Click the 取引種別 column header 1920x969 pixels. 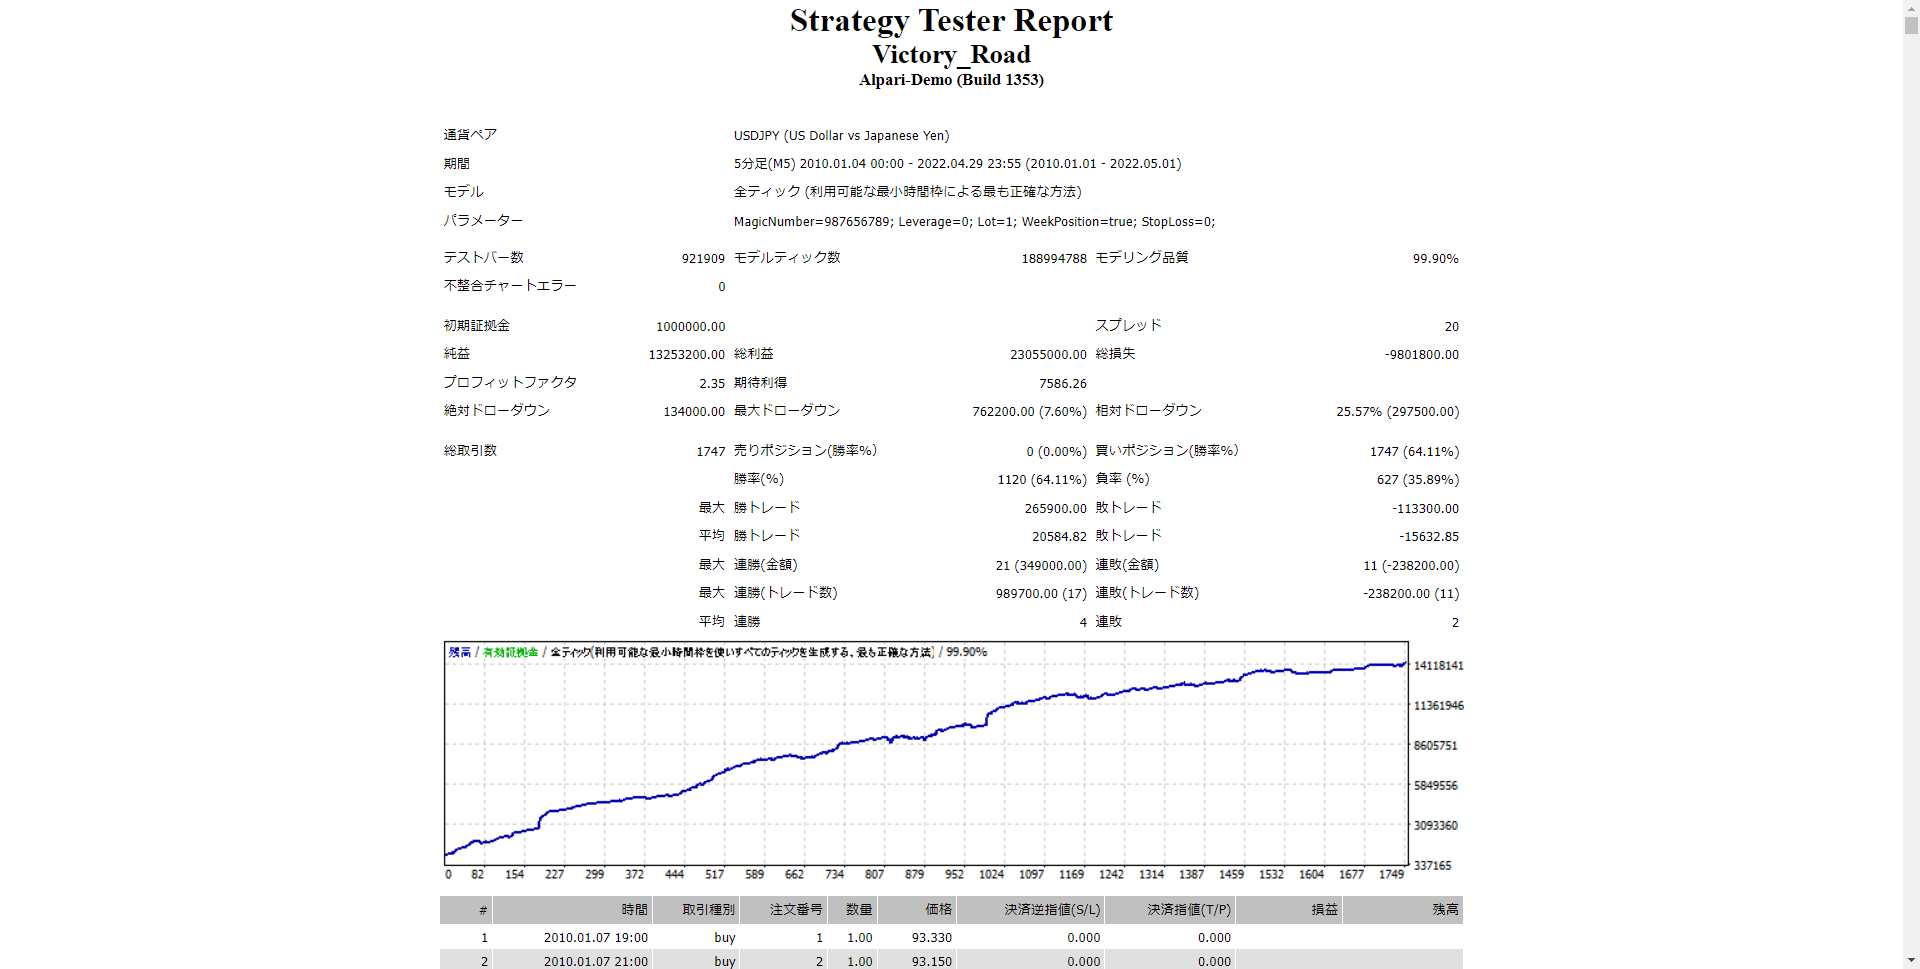(708, 910)
